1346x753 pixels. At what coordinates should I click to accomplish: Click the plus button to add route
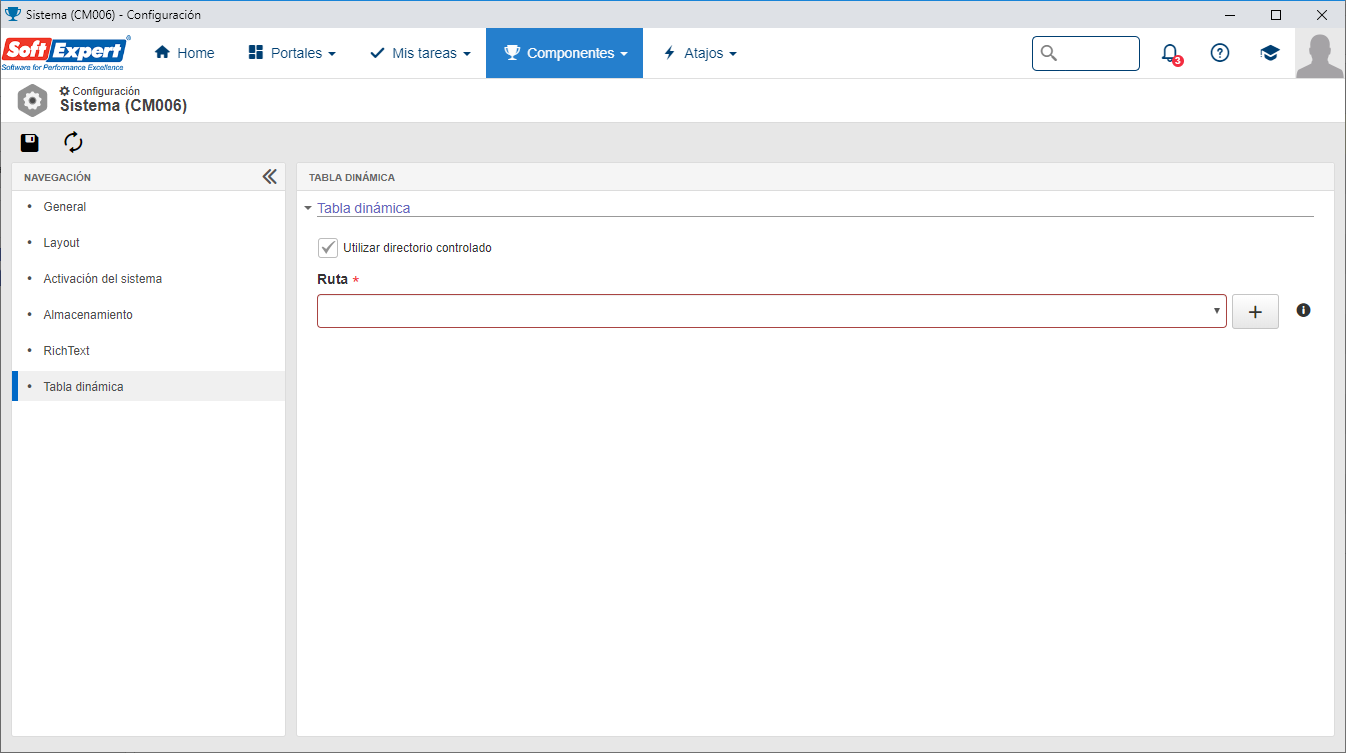(x=1255, y=312)
